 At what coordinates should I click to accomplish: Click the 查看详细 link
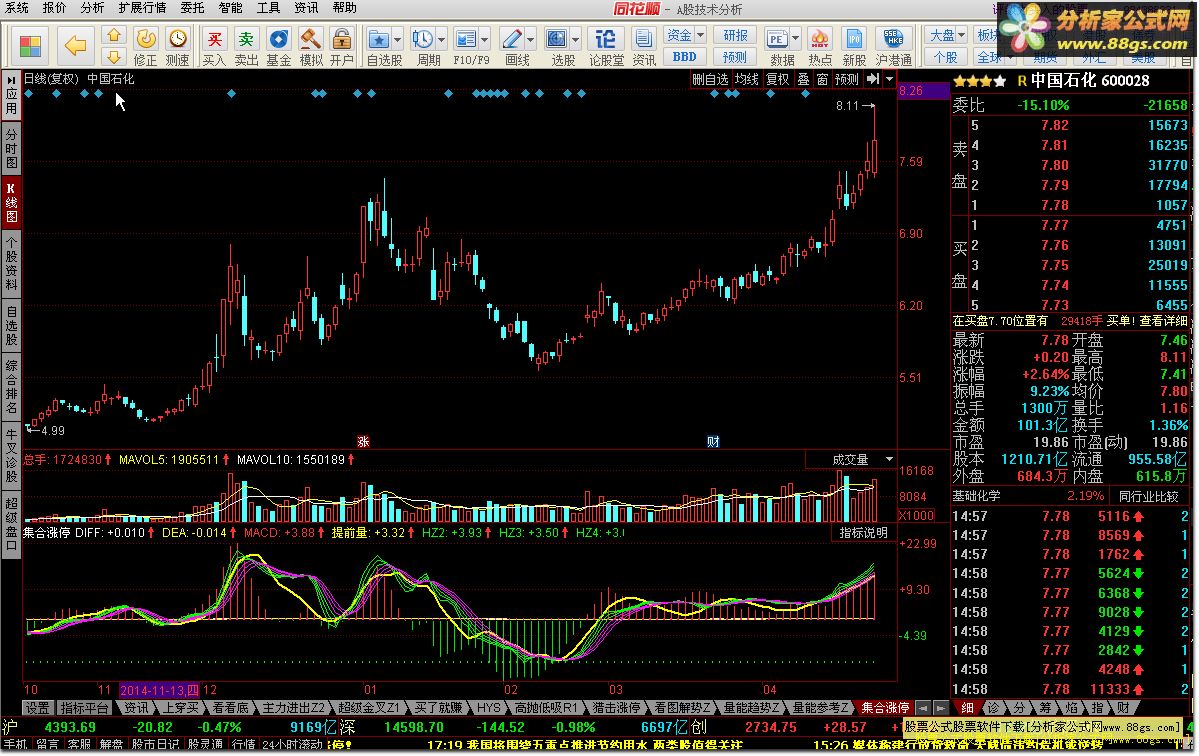click(1163, 321)
